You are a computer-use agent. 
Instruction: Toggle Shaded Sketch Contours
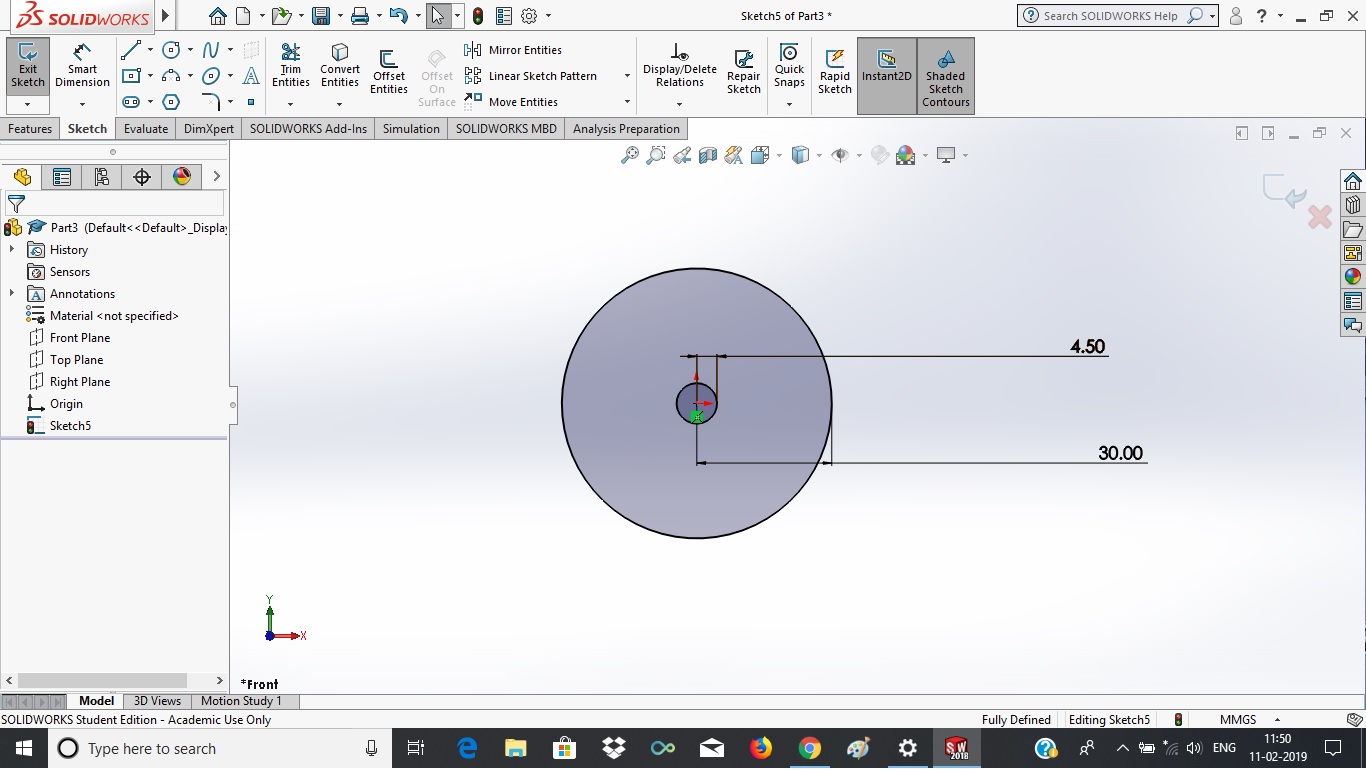tap(946, 76)
